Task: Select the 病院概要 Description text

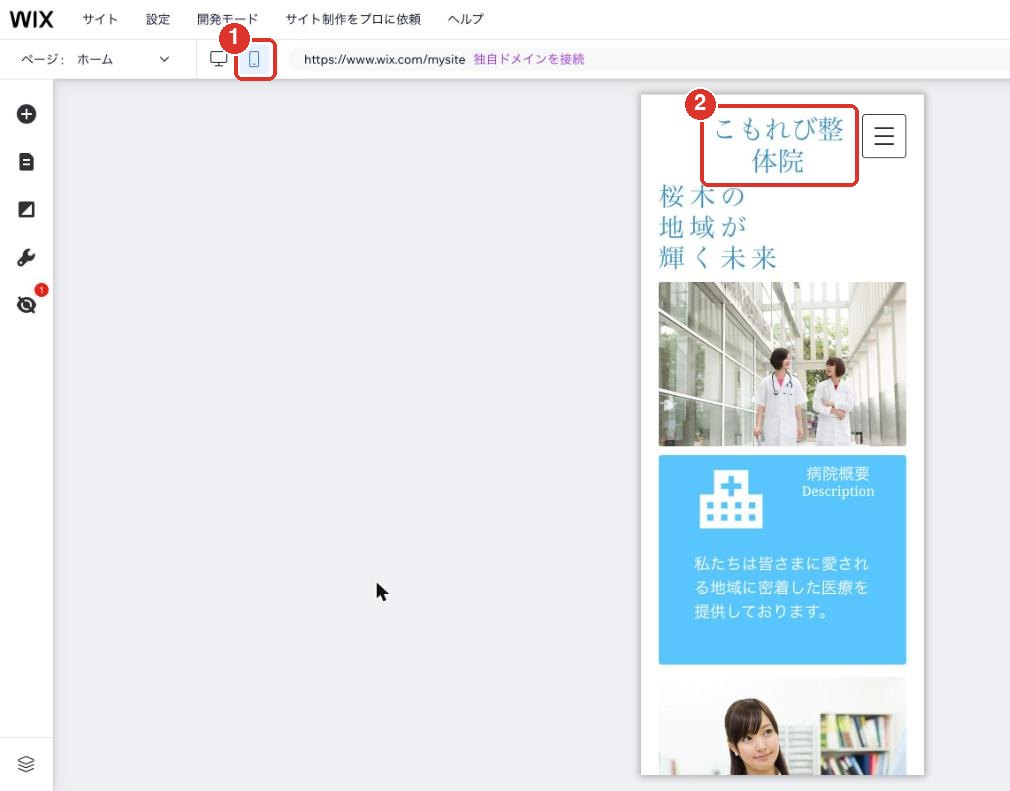Action: pos(838,482)
